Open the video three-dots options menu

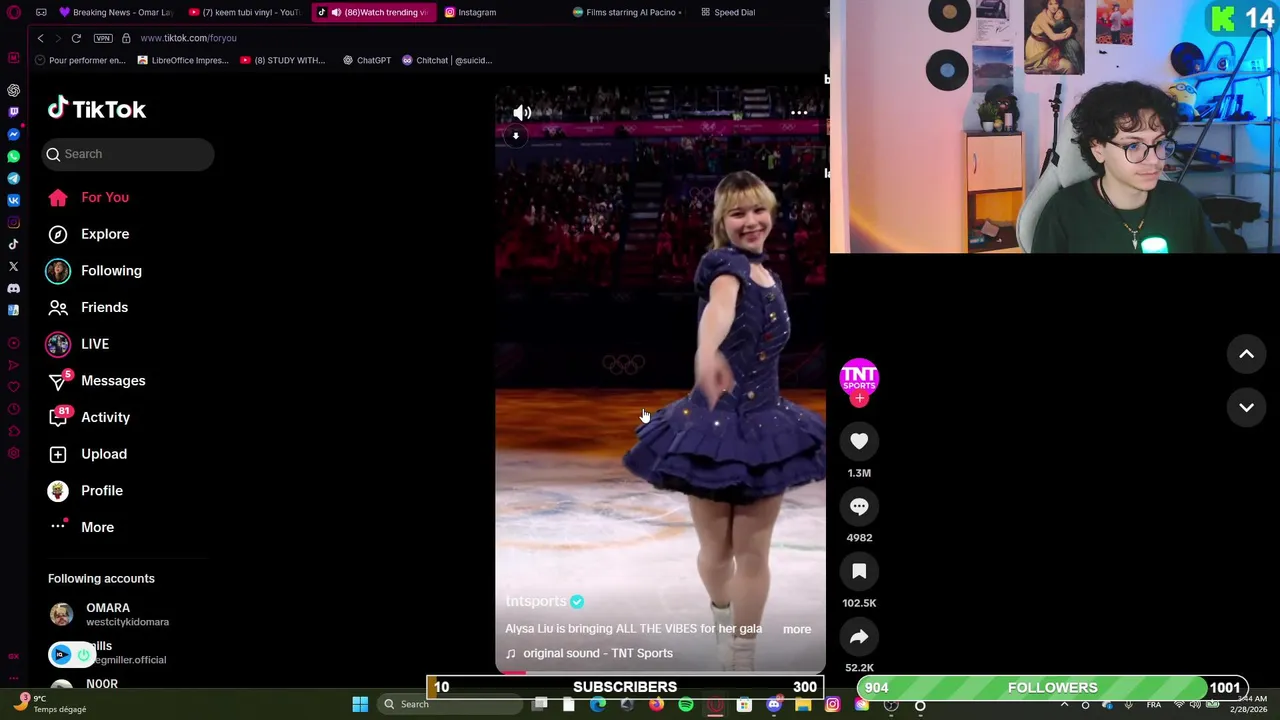click(x=799, y=113)
